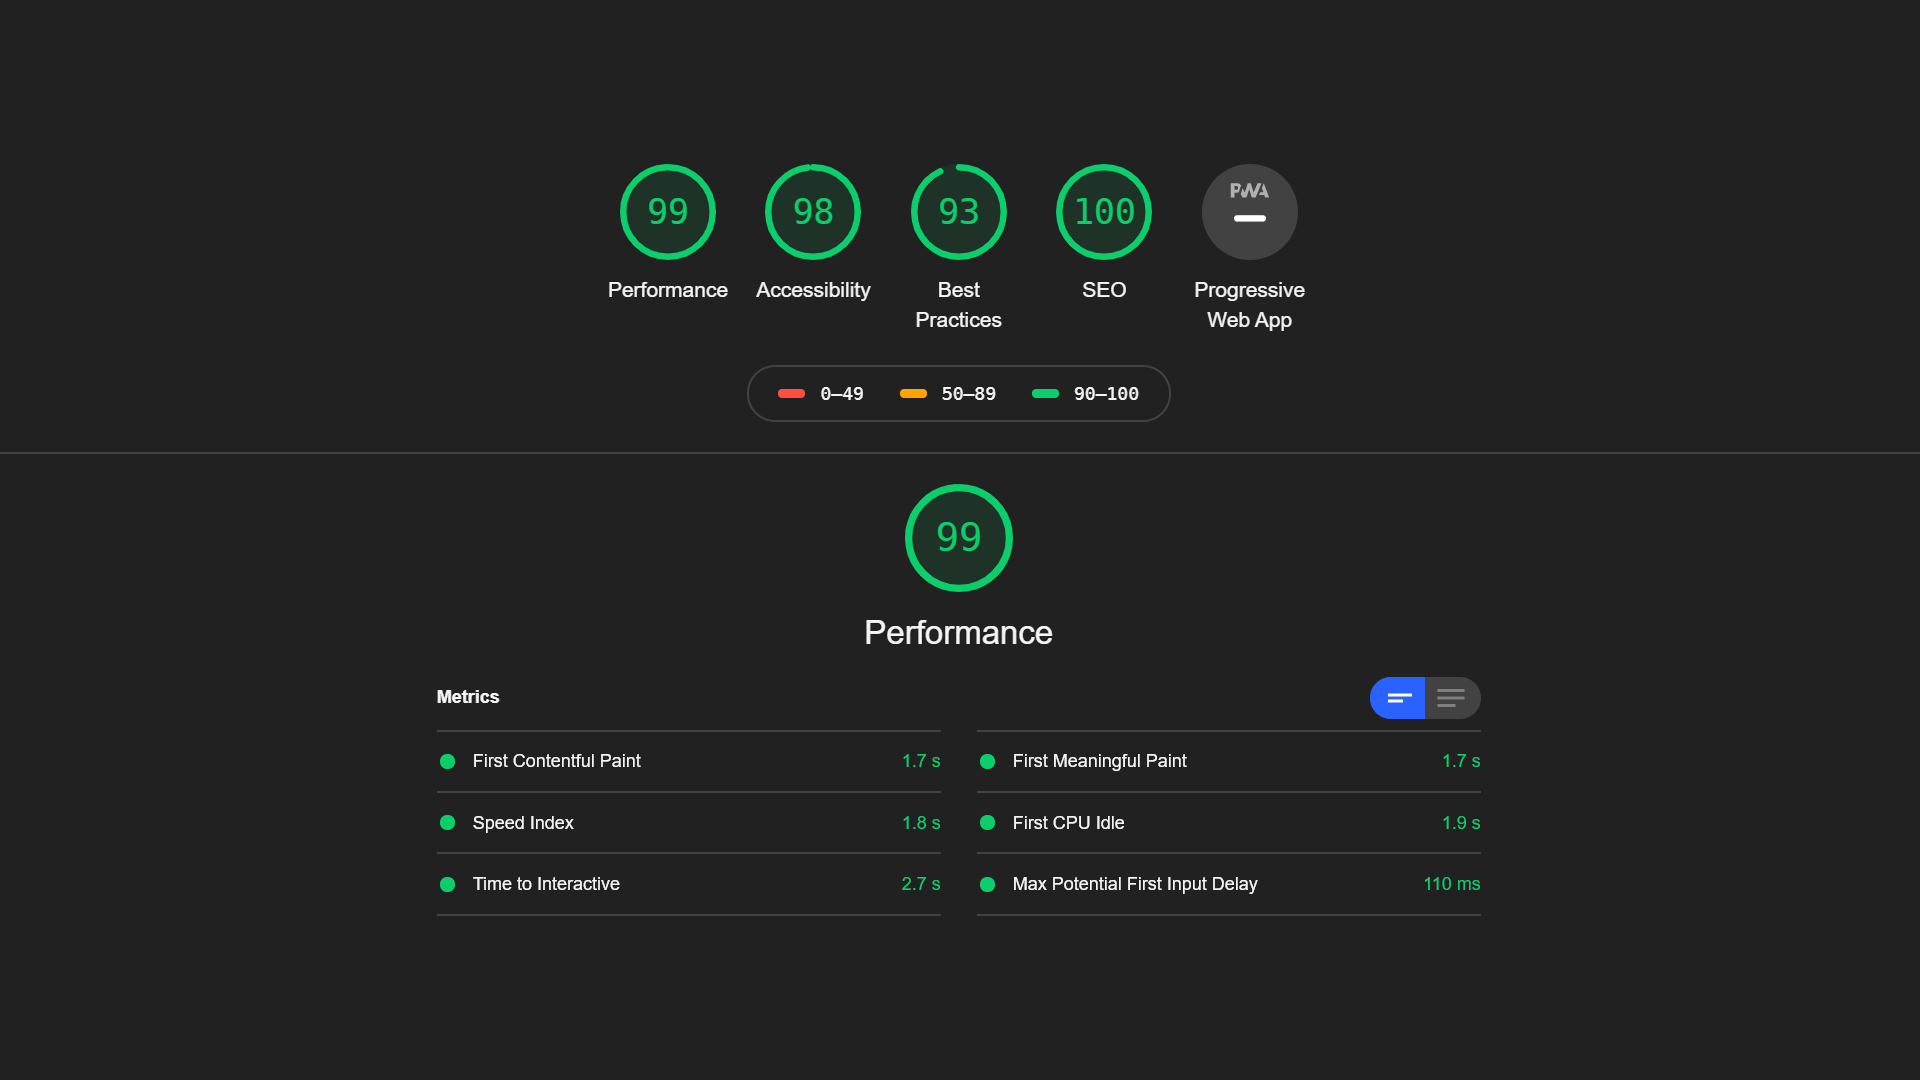Viewport: 1920px width, 1080px height.
Task: Switch metrics to compact view toggle
Action: point(1397,698)
